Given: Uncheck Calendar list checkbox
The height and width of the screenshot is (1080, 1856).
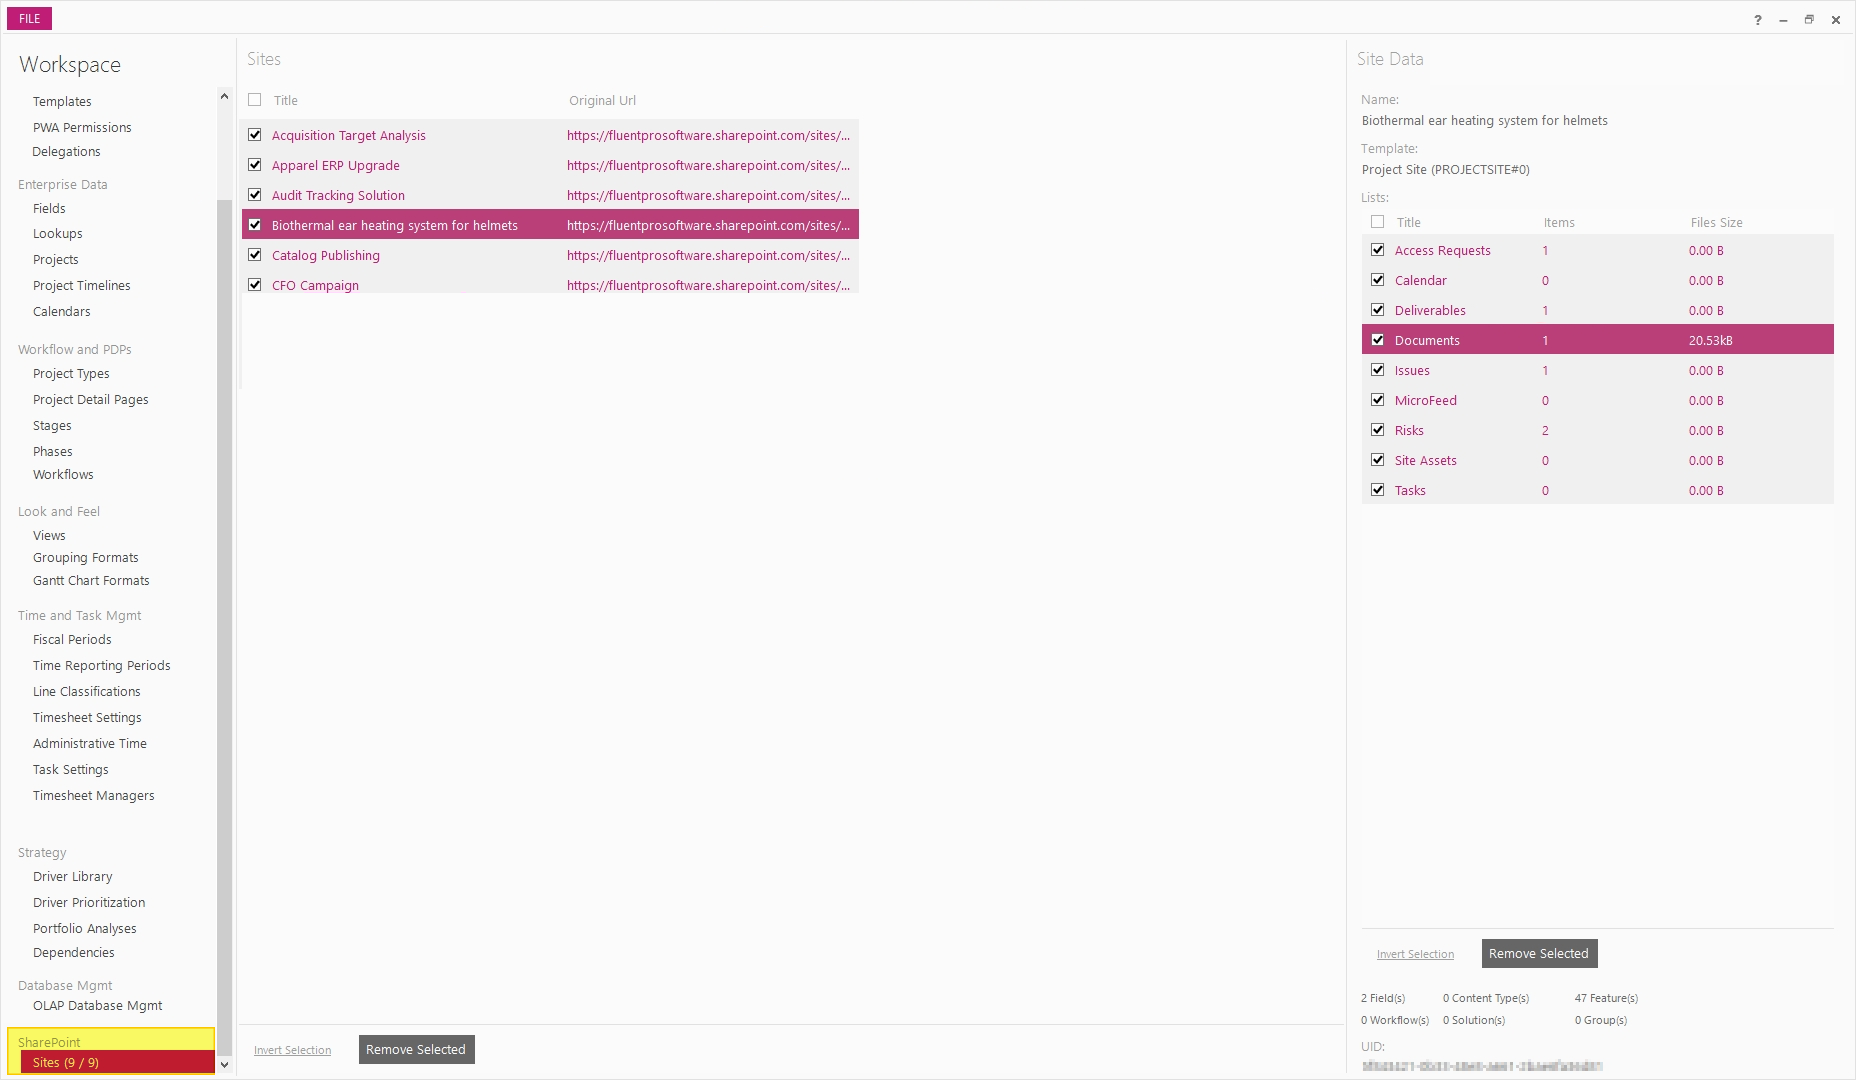Looking at the screenshot, I should 1378,280.
